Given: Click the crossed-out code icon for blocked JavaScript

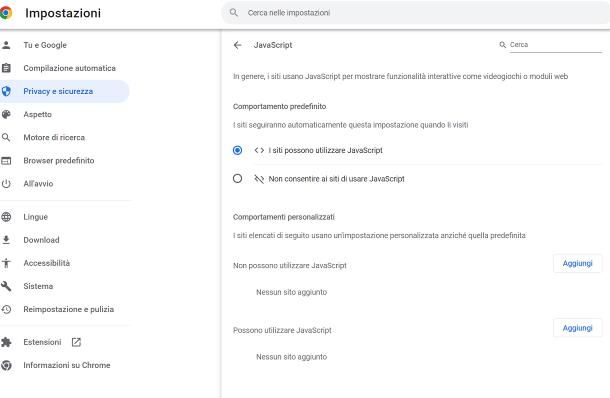Looking at the screenshot, I should (259, 179).
